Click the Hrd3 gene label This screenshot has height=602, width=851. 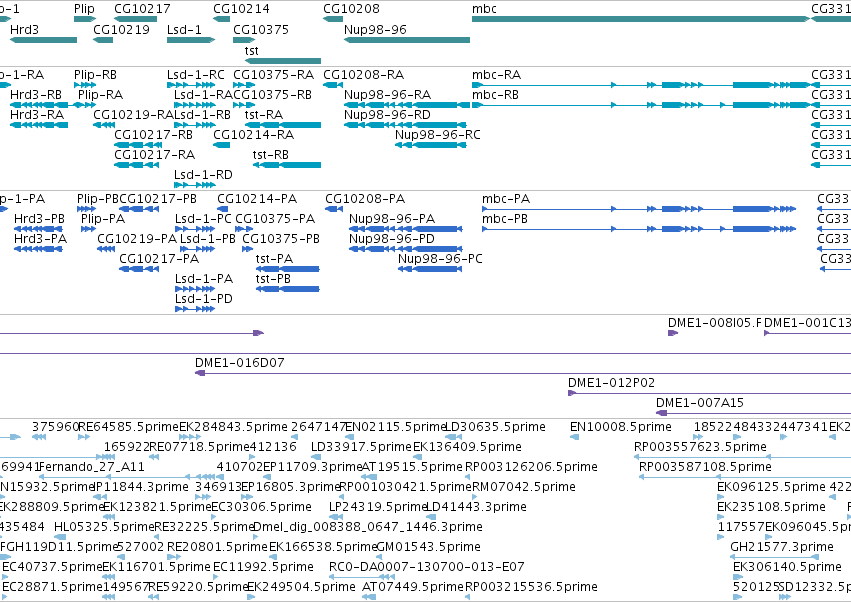tap(24, 29)
